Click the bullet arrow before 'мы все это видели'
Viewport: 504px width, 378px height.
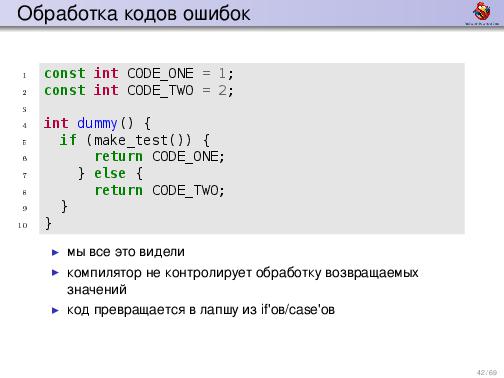pyautogui.click(x=56, y=253)
